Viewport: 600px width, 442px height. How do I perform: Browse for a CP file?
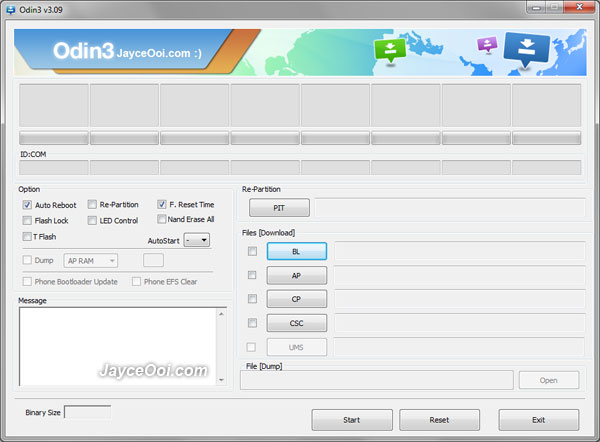click(x=297, y=299)
